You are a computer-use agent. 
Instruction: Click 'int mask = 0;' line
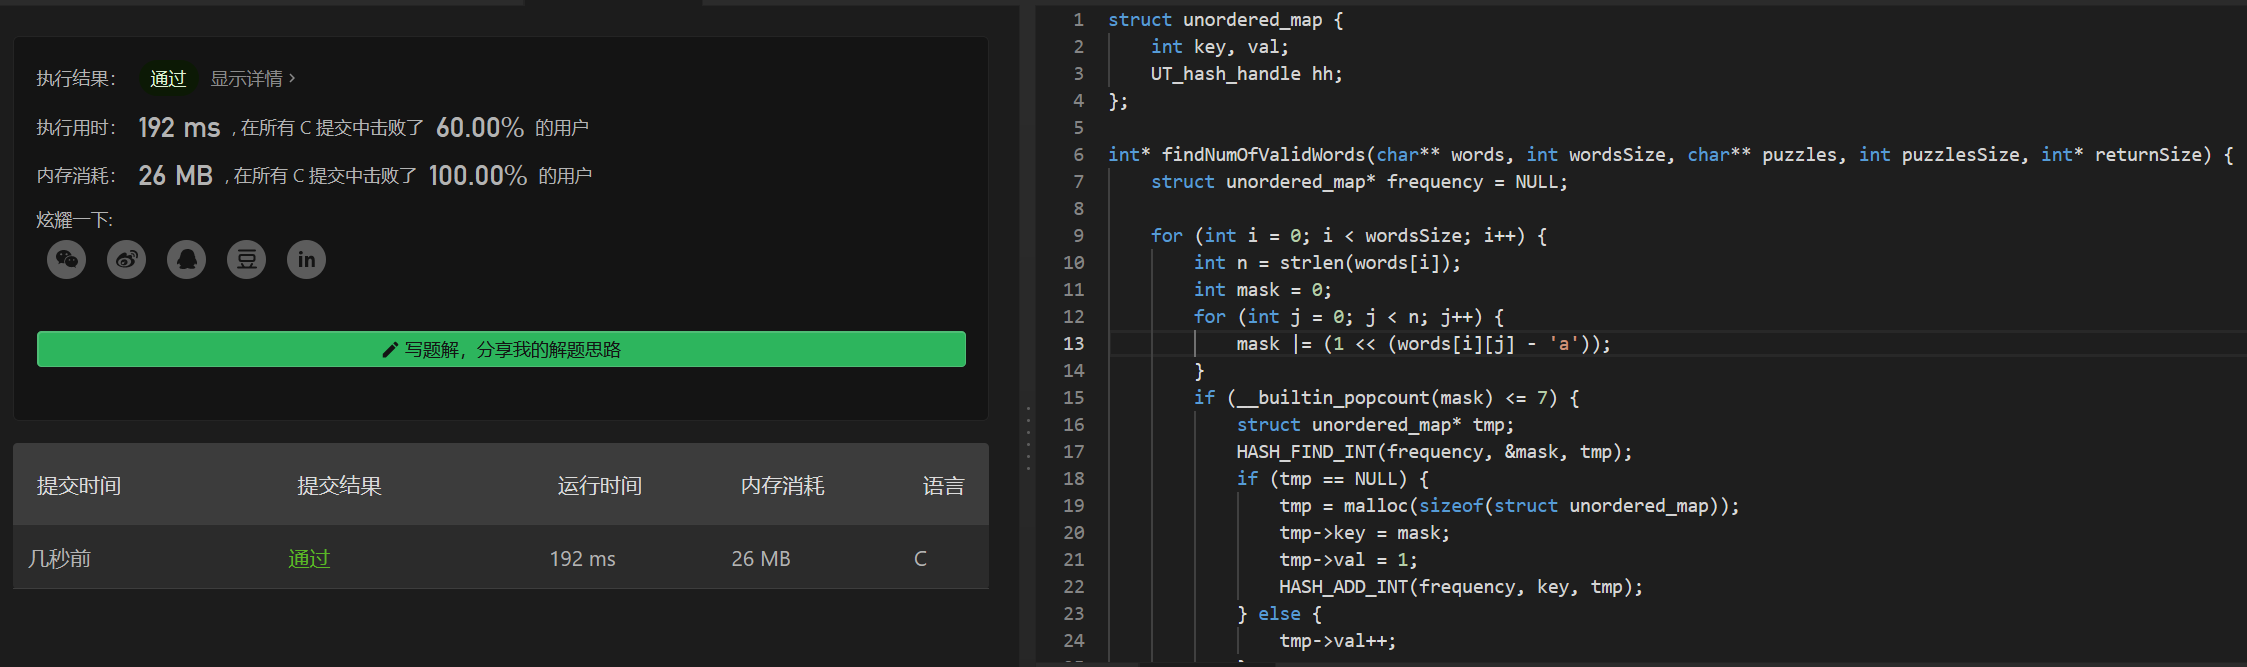pyautogui.click(x=1262, y=290)
